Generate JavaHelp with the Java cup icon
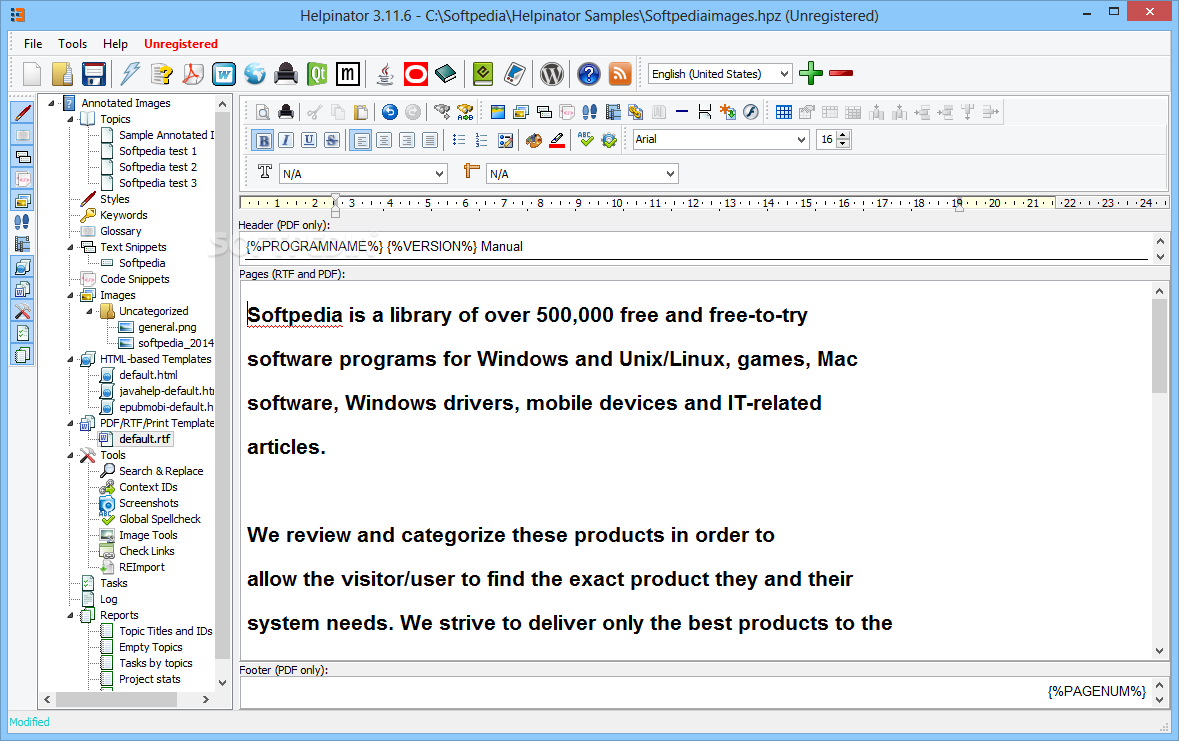Image resolution: width=1179 pixels, height=741 pixels. pos(385,74)
